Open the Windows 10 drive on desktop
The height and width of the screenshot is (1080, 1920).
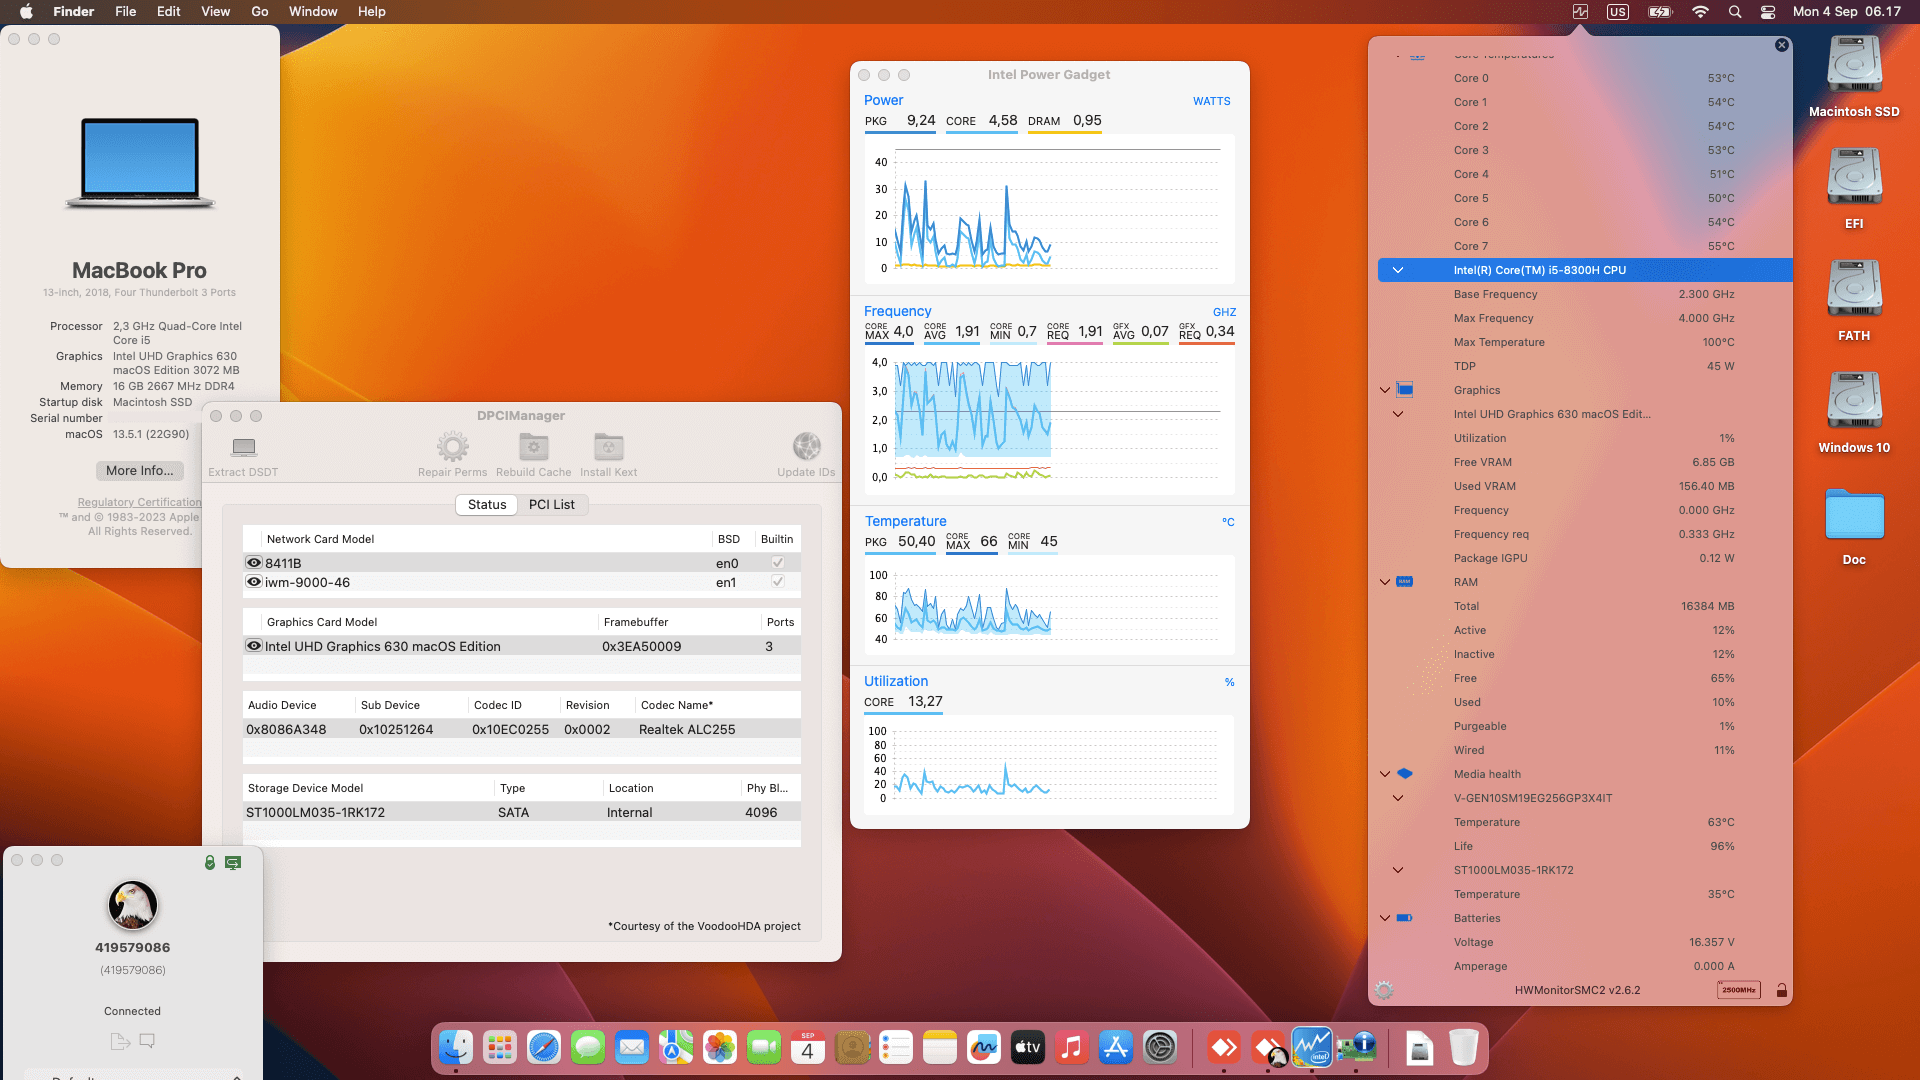click(x=1854, y=402)
